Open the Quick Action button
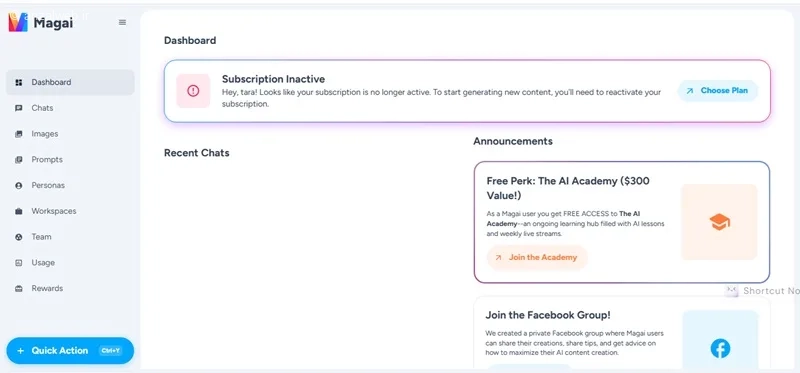Viewport: 800px width, 373px height. [70, 351]
